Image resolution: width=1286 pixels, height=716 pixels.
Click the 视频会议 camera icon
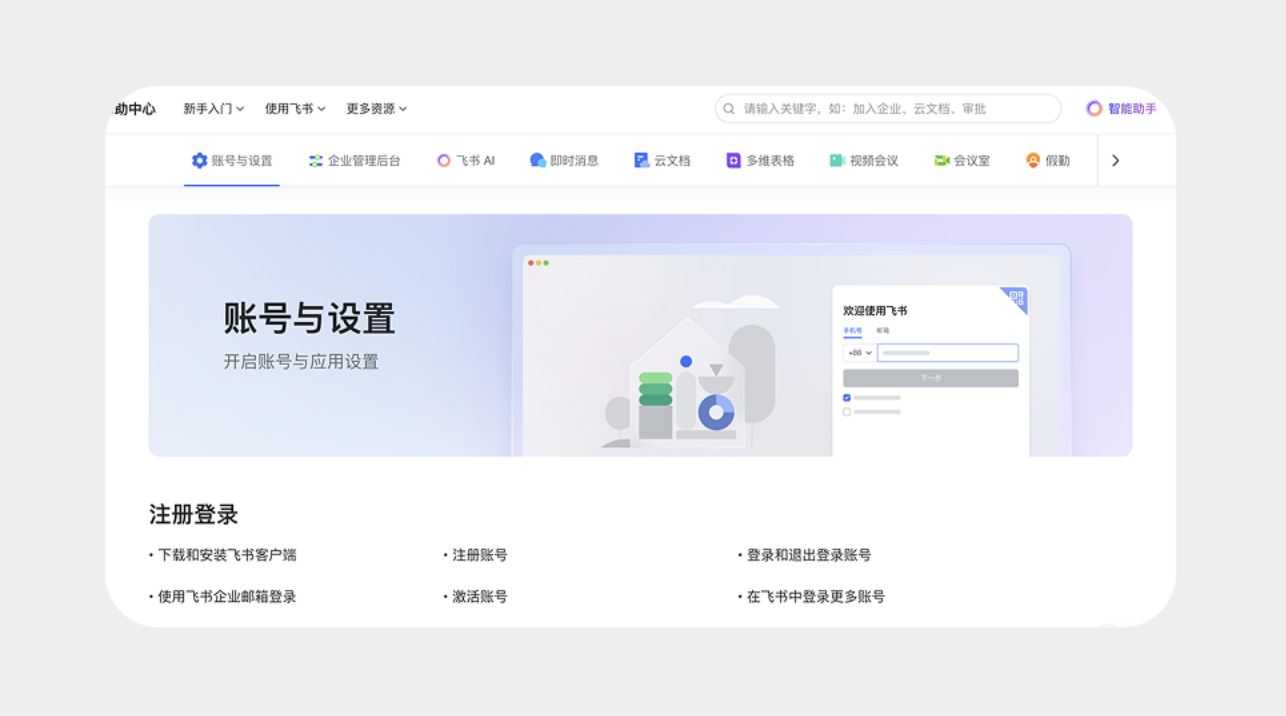coord(837,161)
